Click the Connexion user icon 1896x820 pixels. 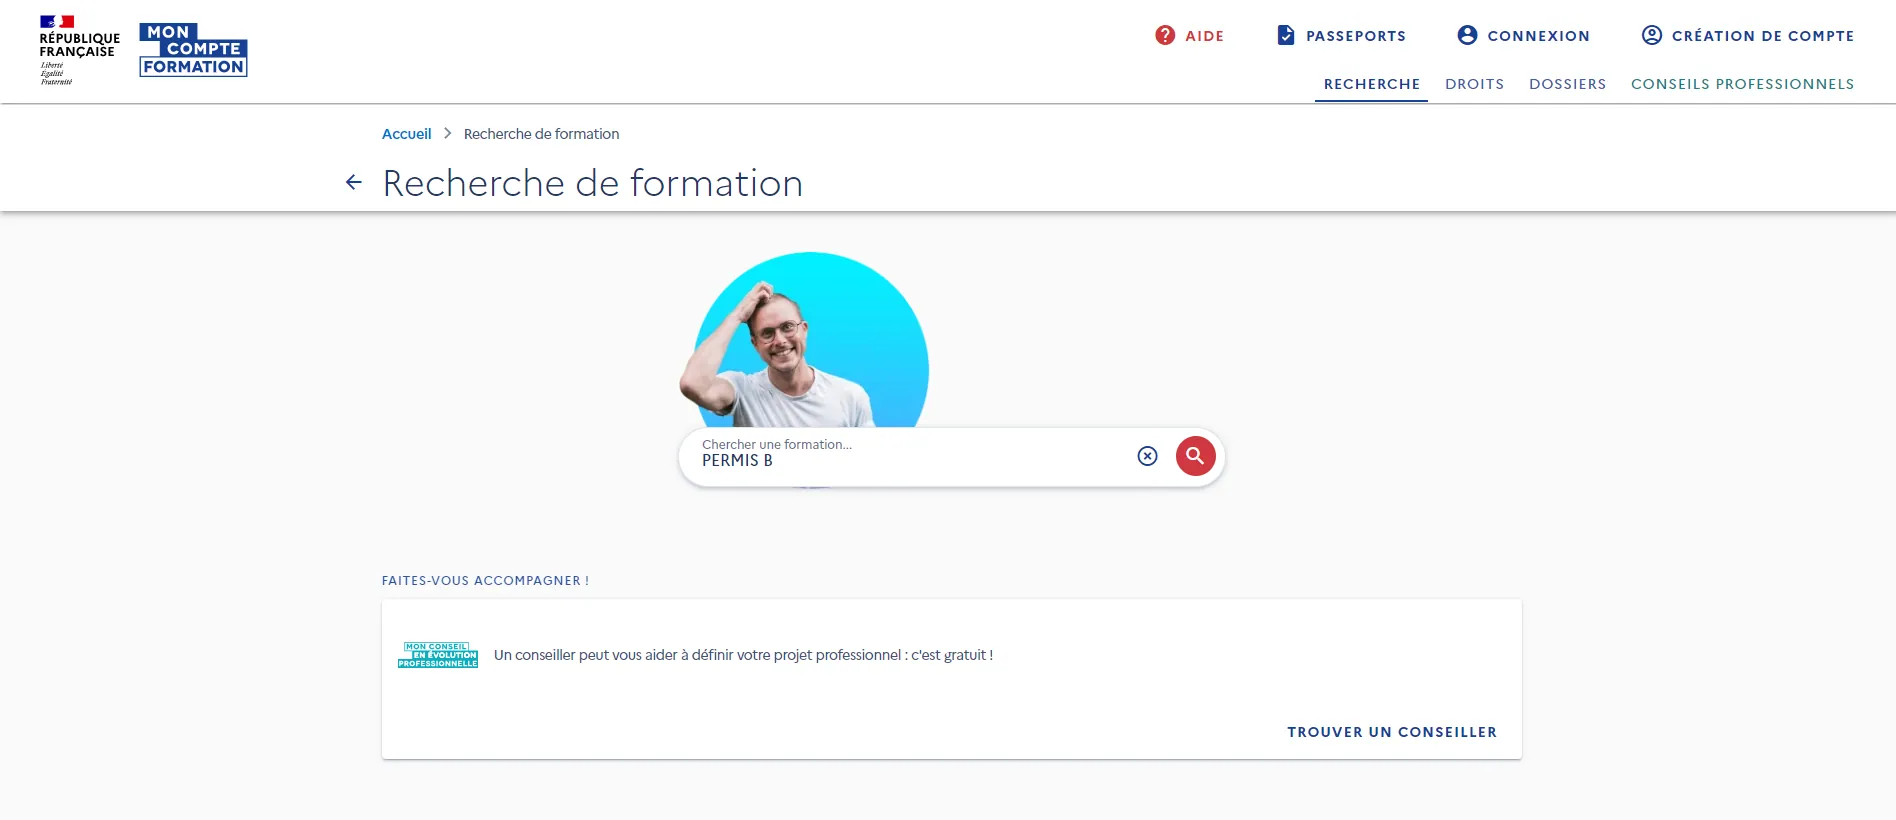(1467, 35)
